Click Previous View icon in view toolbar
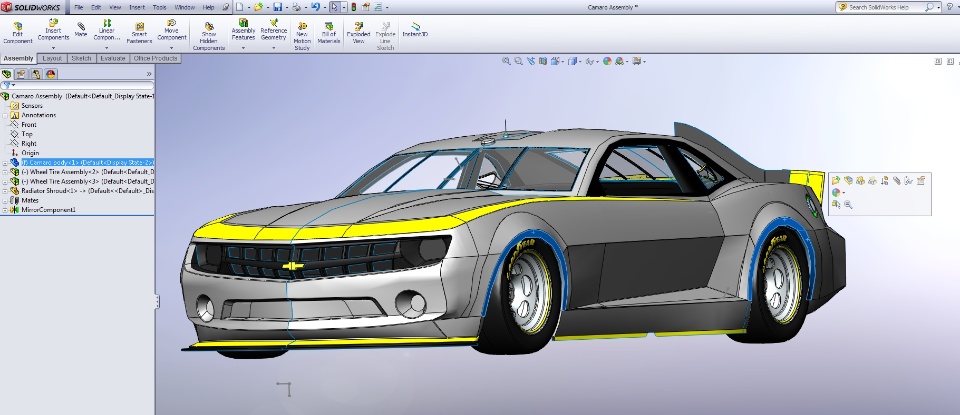The image size is (960, 415). [531, 61]
